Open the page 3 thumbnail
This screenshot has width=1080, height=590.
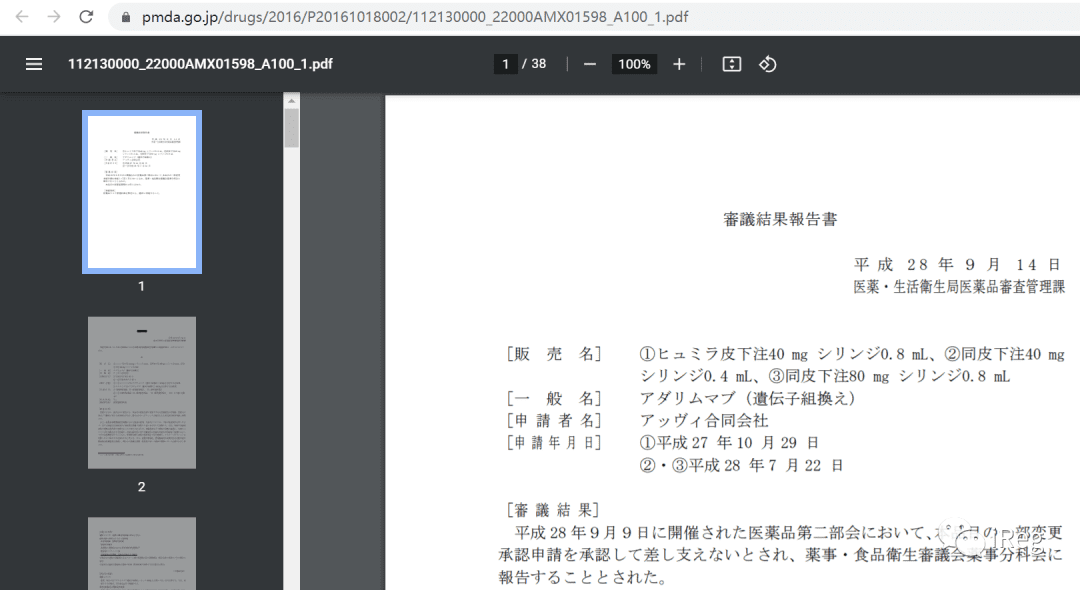[x=142, y=554]
